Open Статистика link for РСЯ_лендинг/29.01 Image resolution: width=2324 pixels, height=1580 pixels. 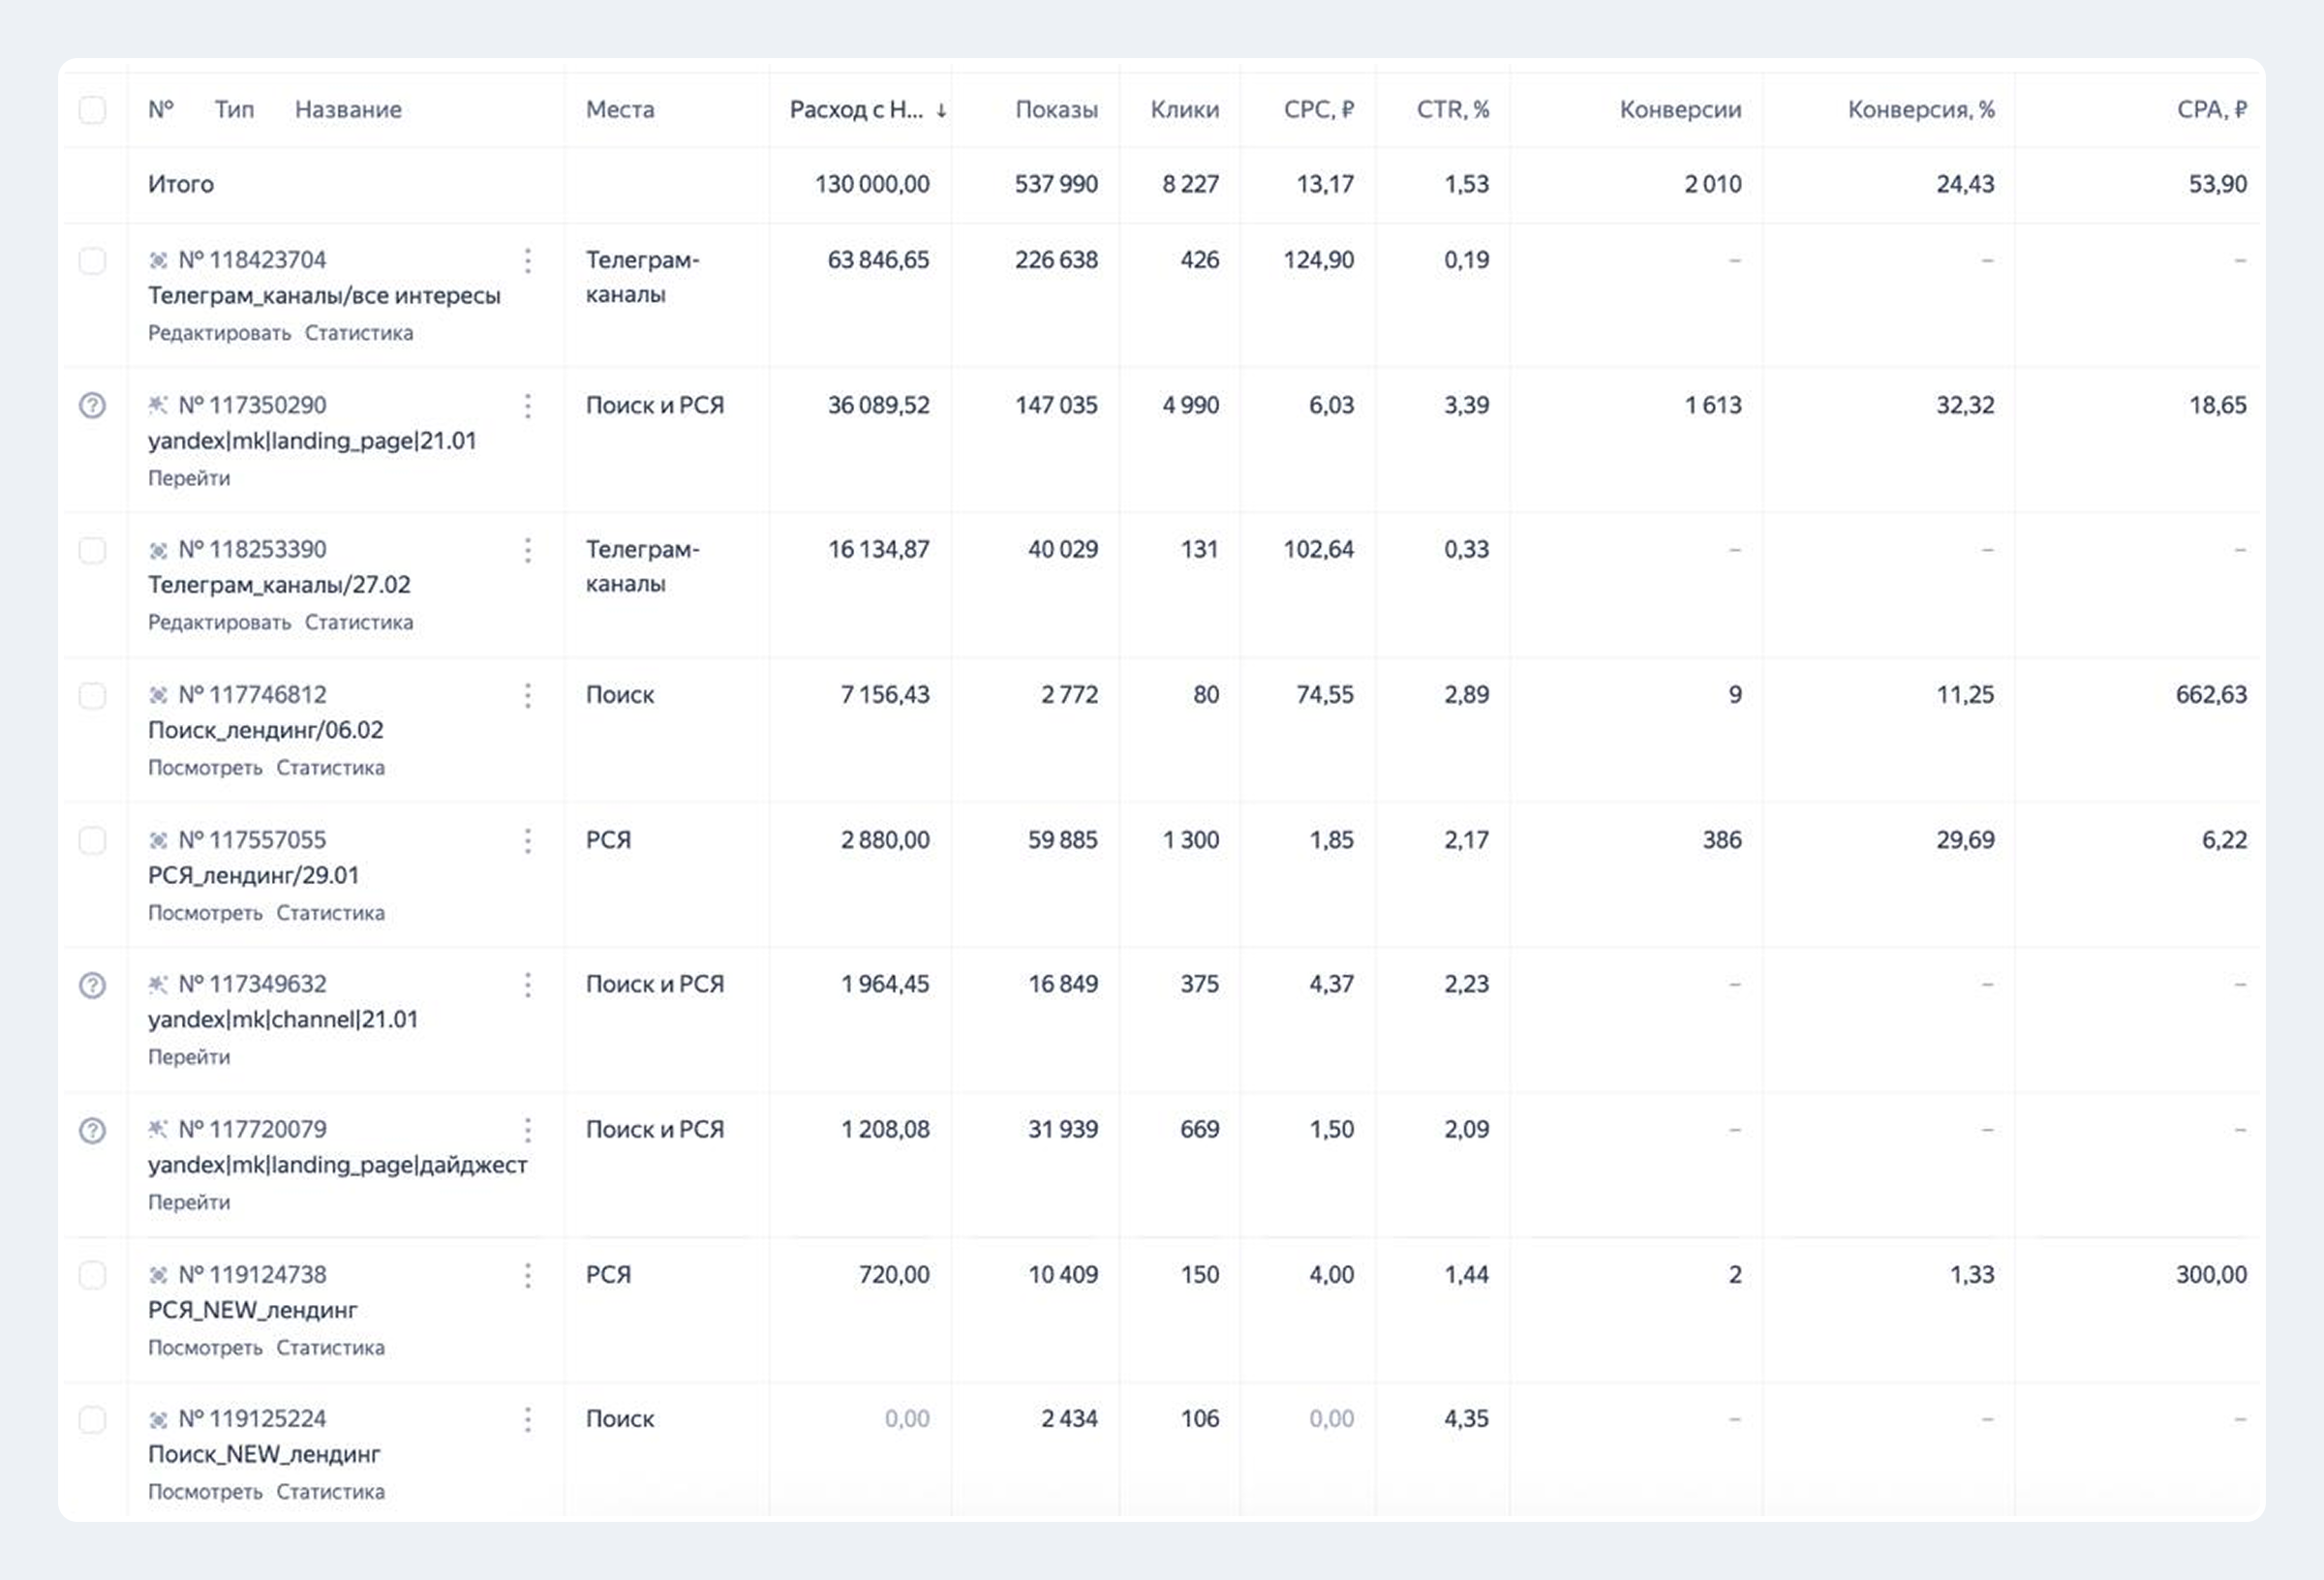coord(330,913)
